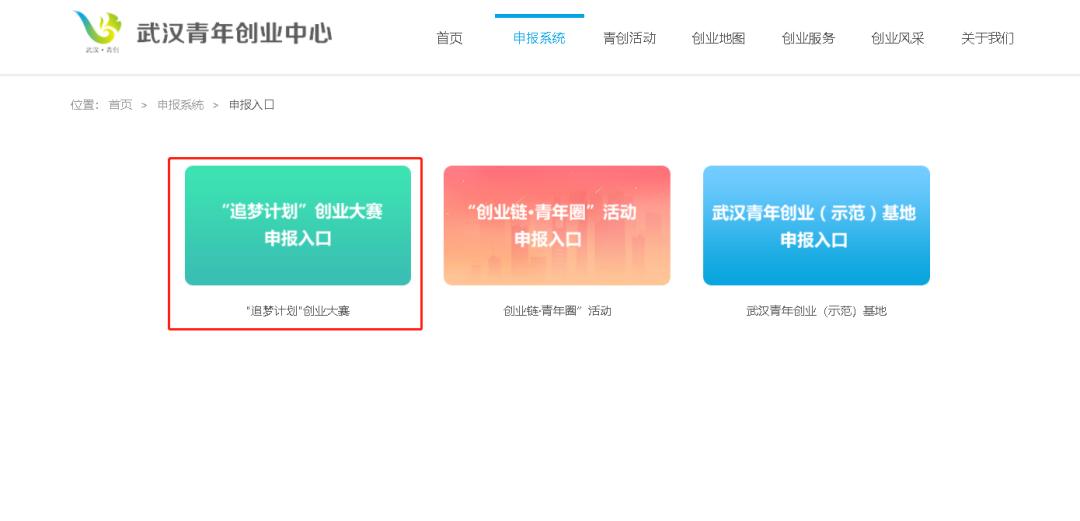Click 首页 in the breadcrumb trail
The height and width of the screenshot is (521, 1080).
coord(120,105)
